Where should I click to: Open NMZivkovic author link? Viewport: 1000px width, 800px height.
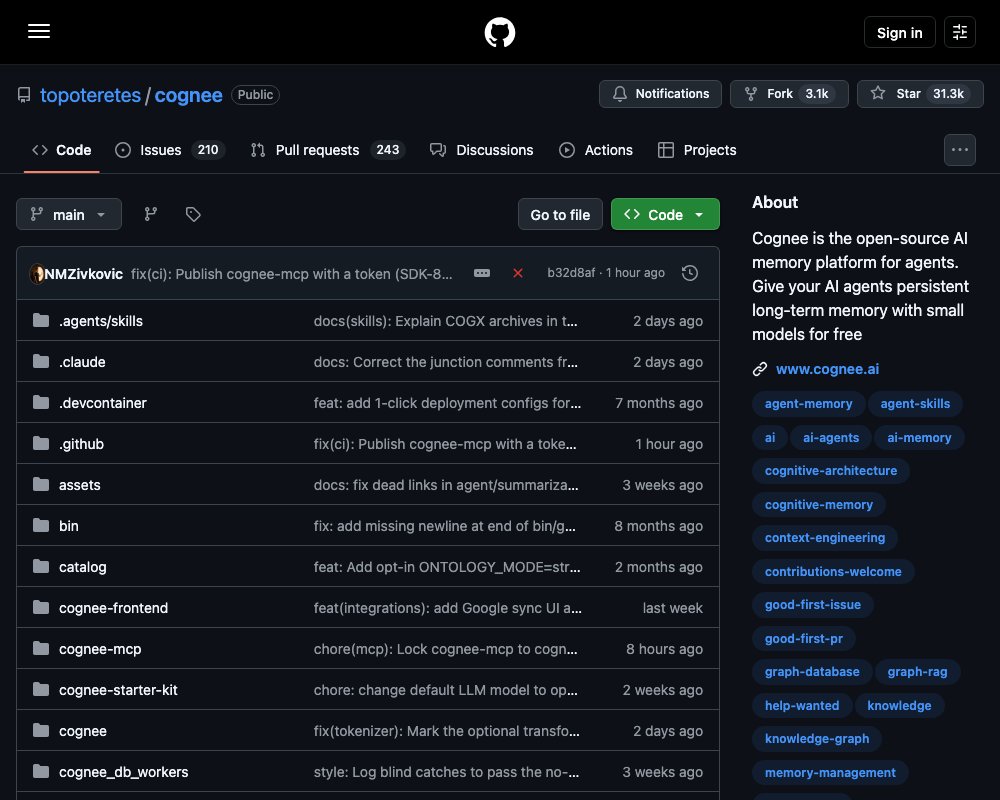tap(84, 274)
